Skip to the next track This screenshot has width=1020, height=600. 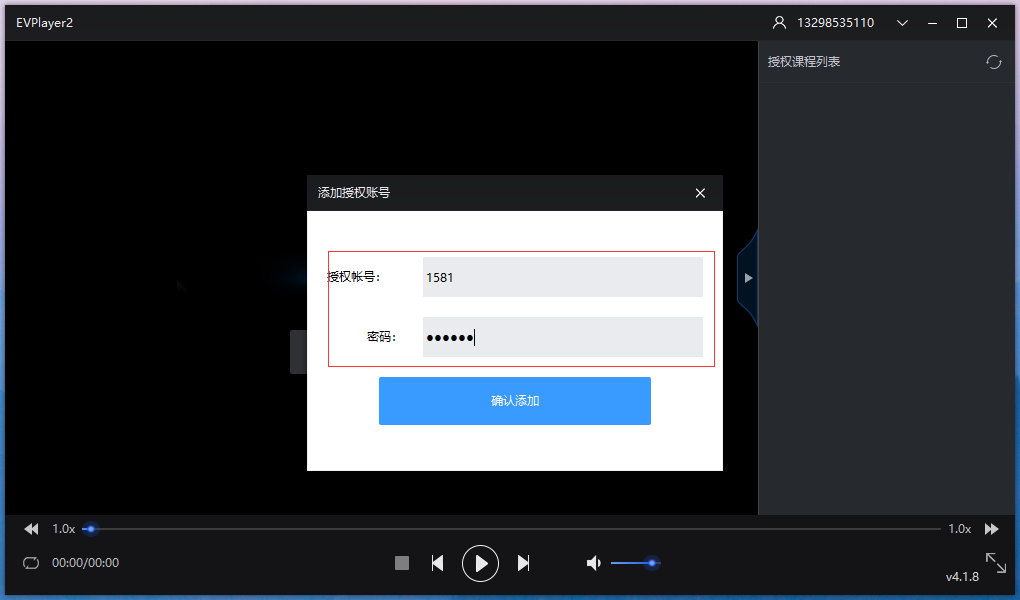click(x=523, y=563)
